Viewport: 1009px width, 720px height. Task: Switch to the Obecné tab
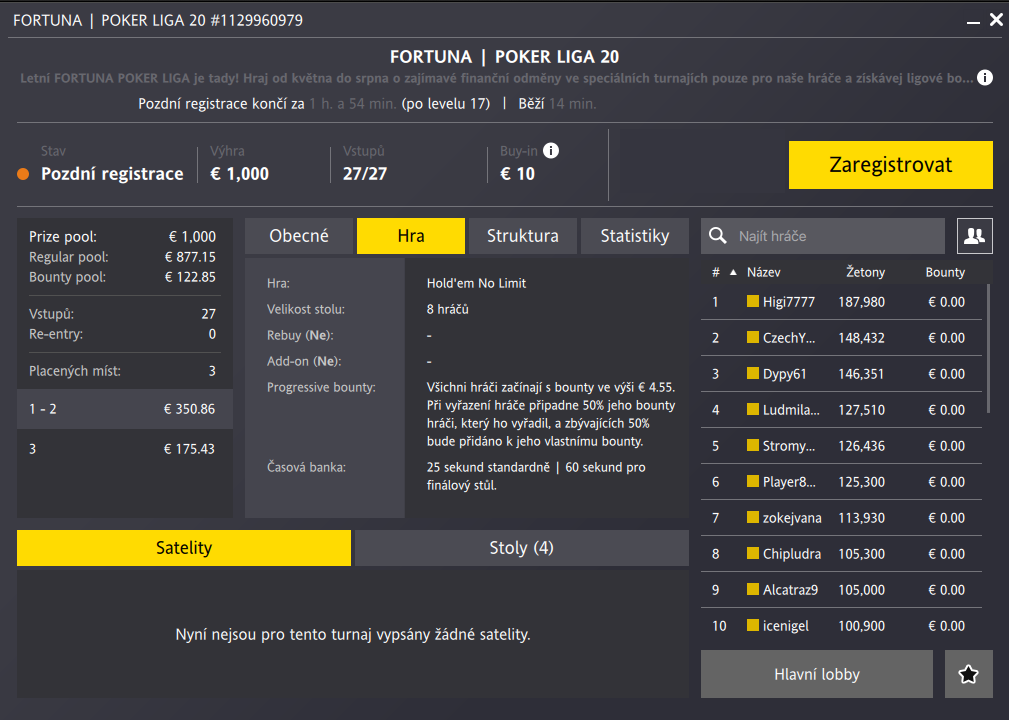pyautogui.click(x=299, y=236)
